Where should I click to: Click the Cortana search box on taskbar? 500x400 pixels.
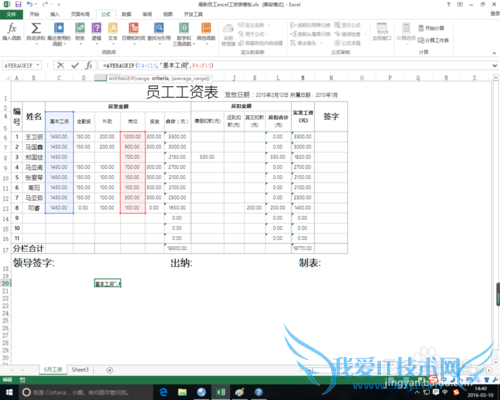tap(86, 392)
